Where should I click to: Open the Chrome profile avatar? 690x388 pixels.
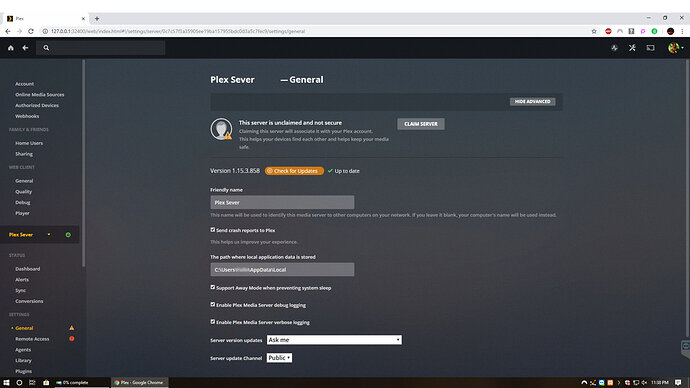pyautogui.click(x=670, y=31)
